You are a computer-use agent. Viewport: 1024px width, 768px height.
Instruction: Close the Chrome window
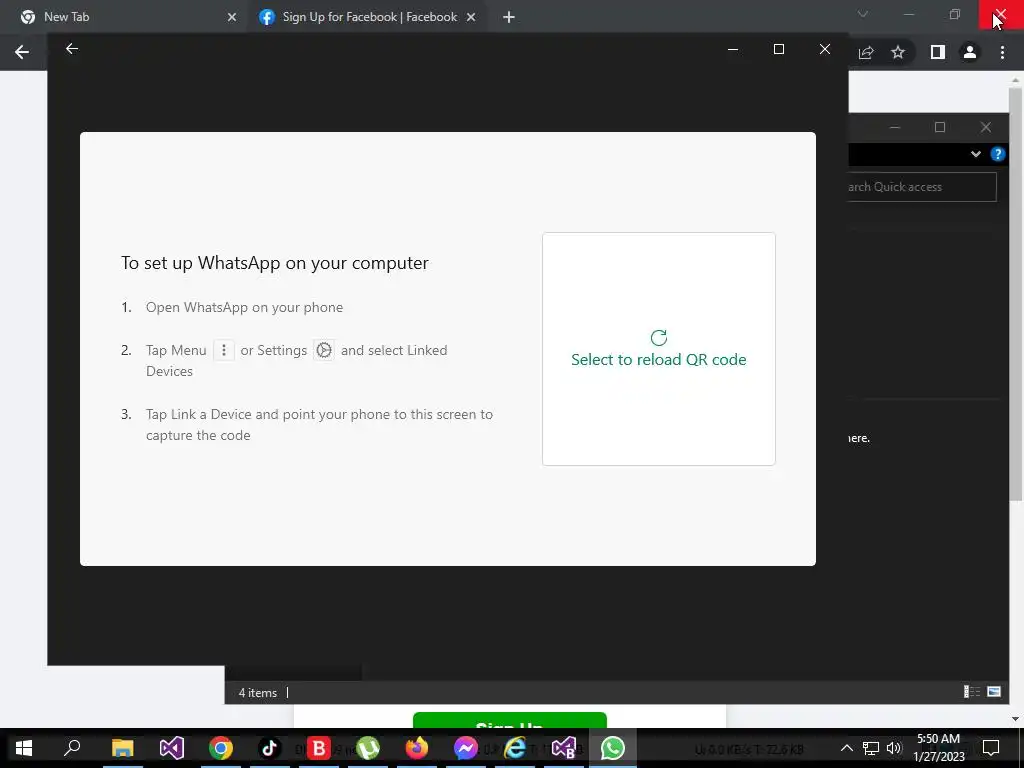(x=1000, y=14)
